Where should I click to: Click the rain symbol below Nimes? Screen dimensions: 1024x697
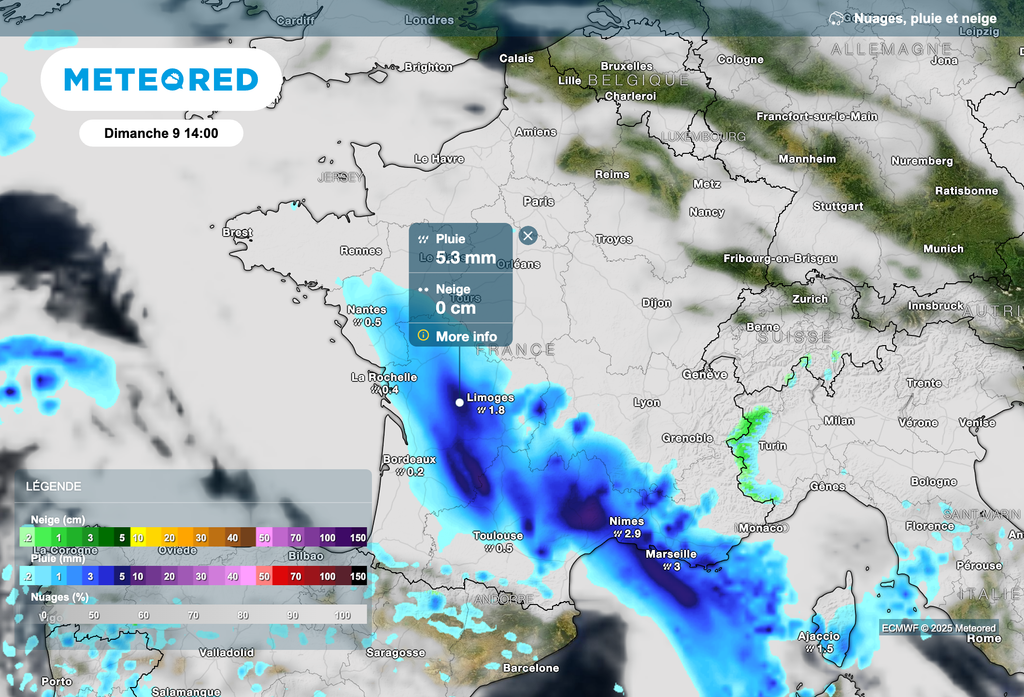click(x=617, y=534)
